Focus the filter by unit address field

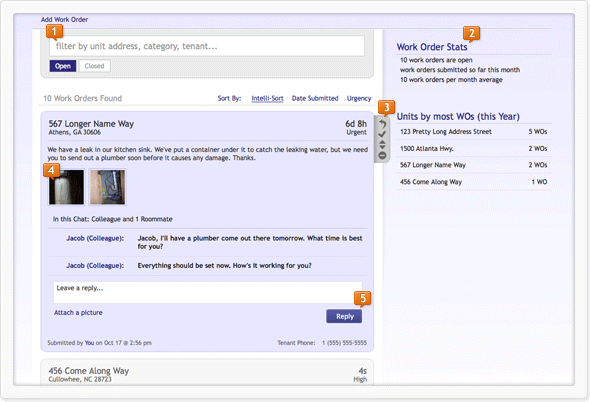pos(207,46)
